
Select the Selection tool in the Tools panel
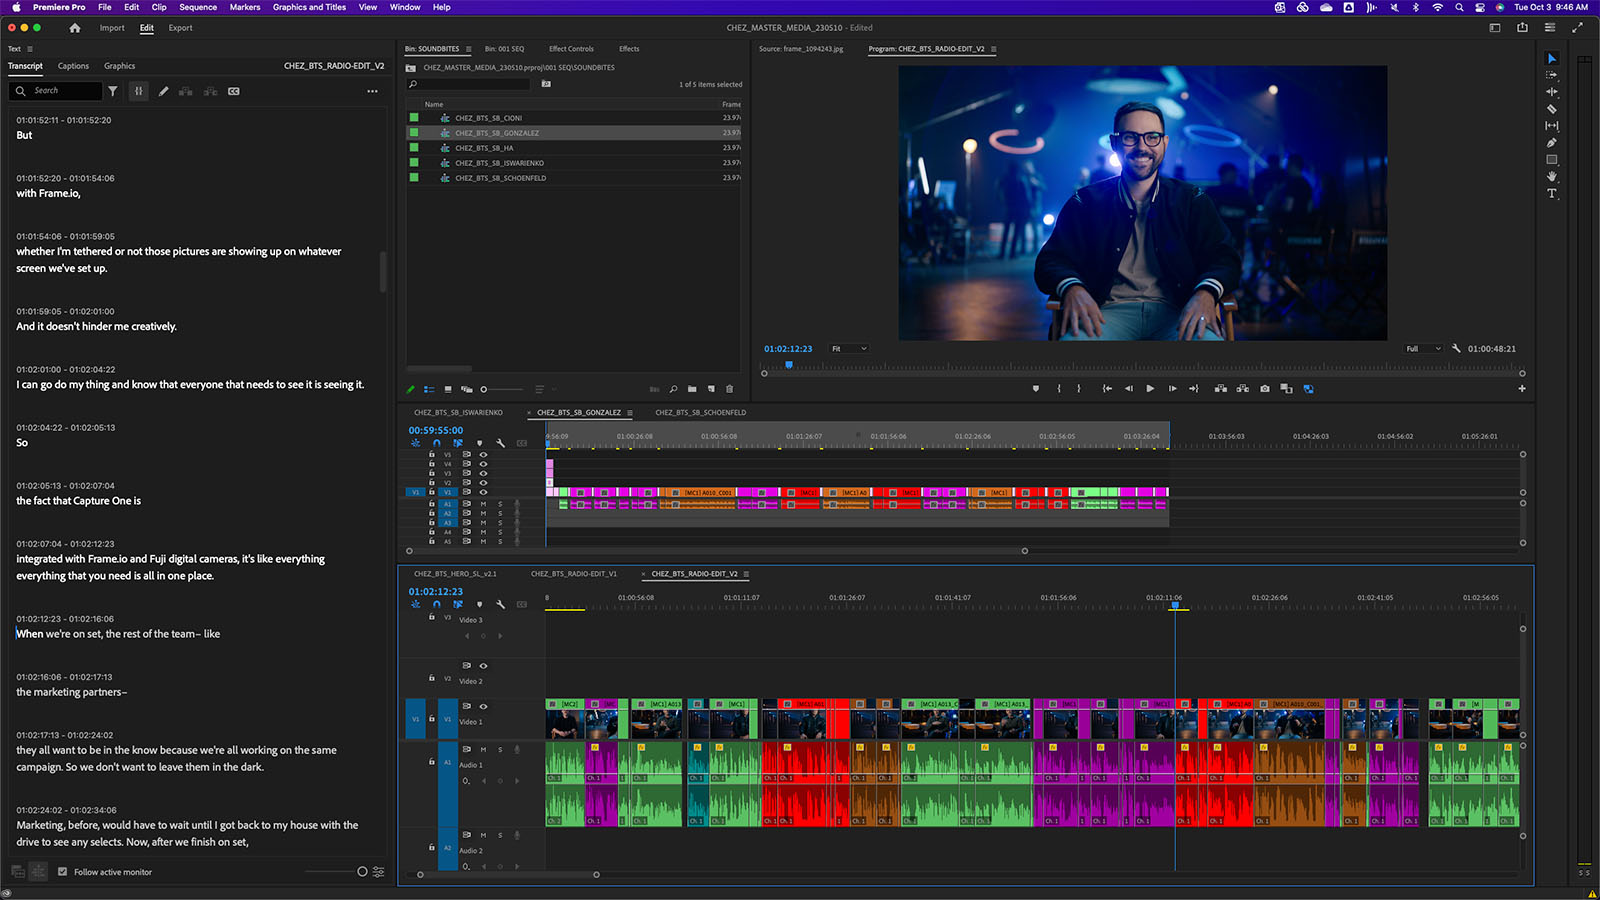point(1552,58)
